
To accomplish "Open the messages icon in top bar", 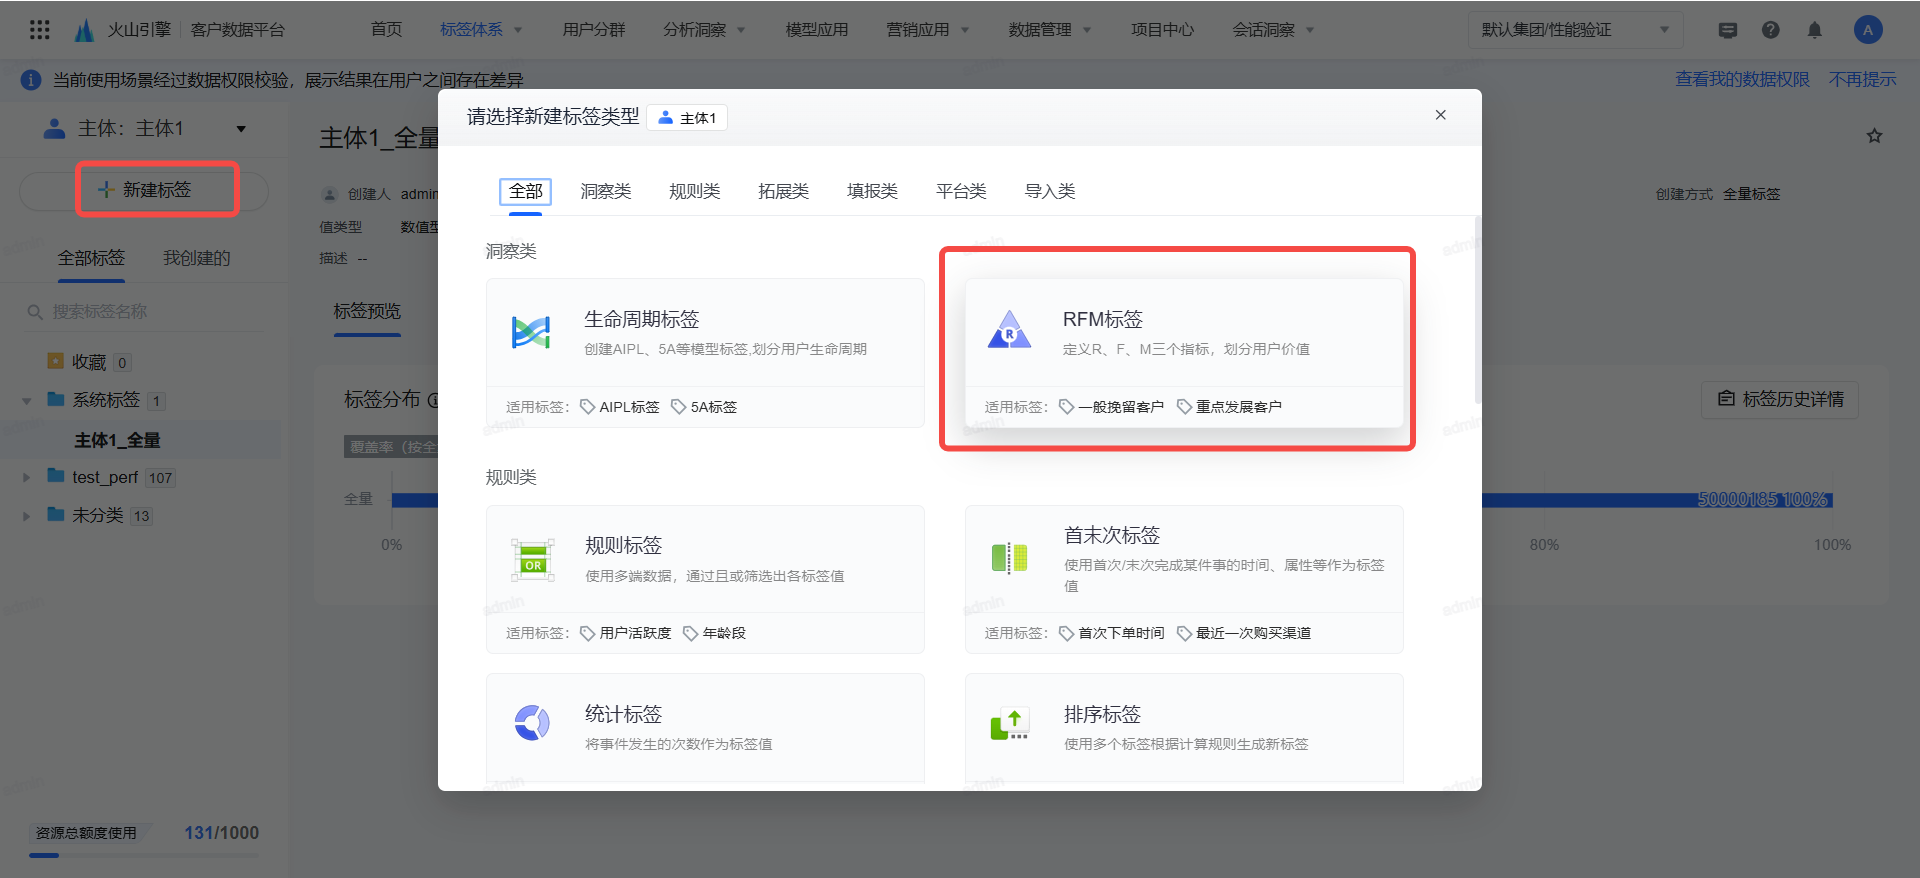I will (1728, 30).
